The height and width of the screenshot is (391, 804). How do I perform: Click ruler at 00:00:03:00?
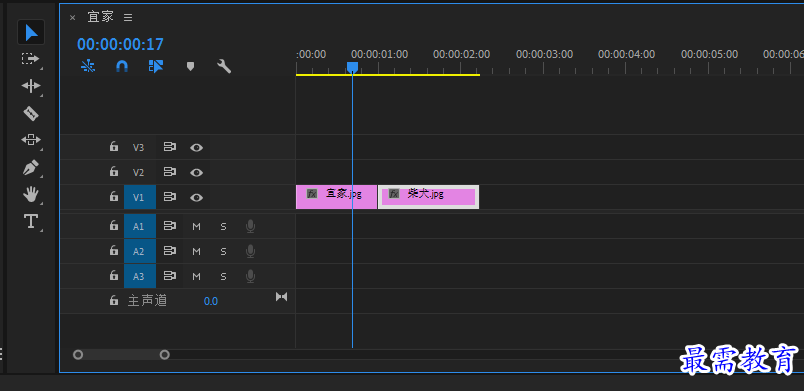click(x=544, y=54)
